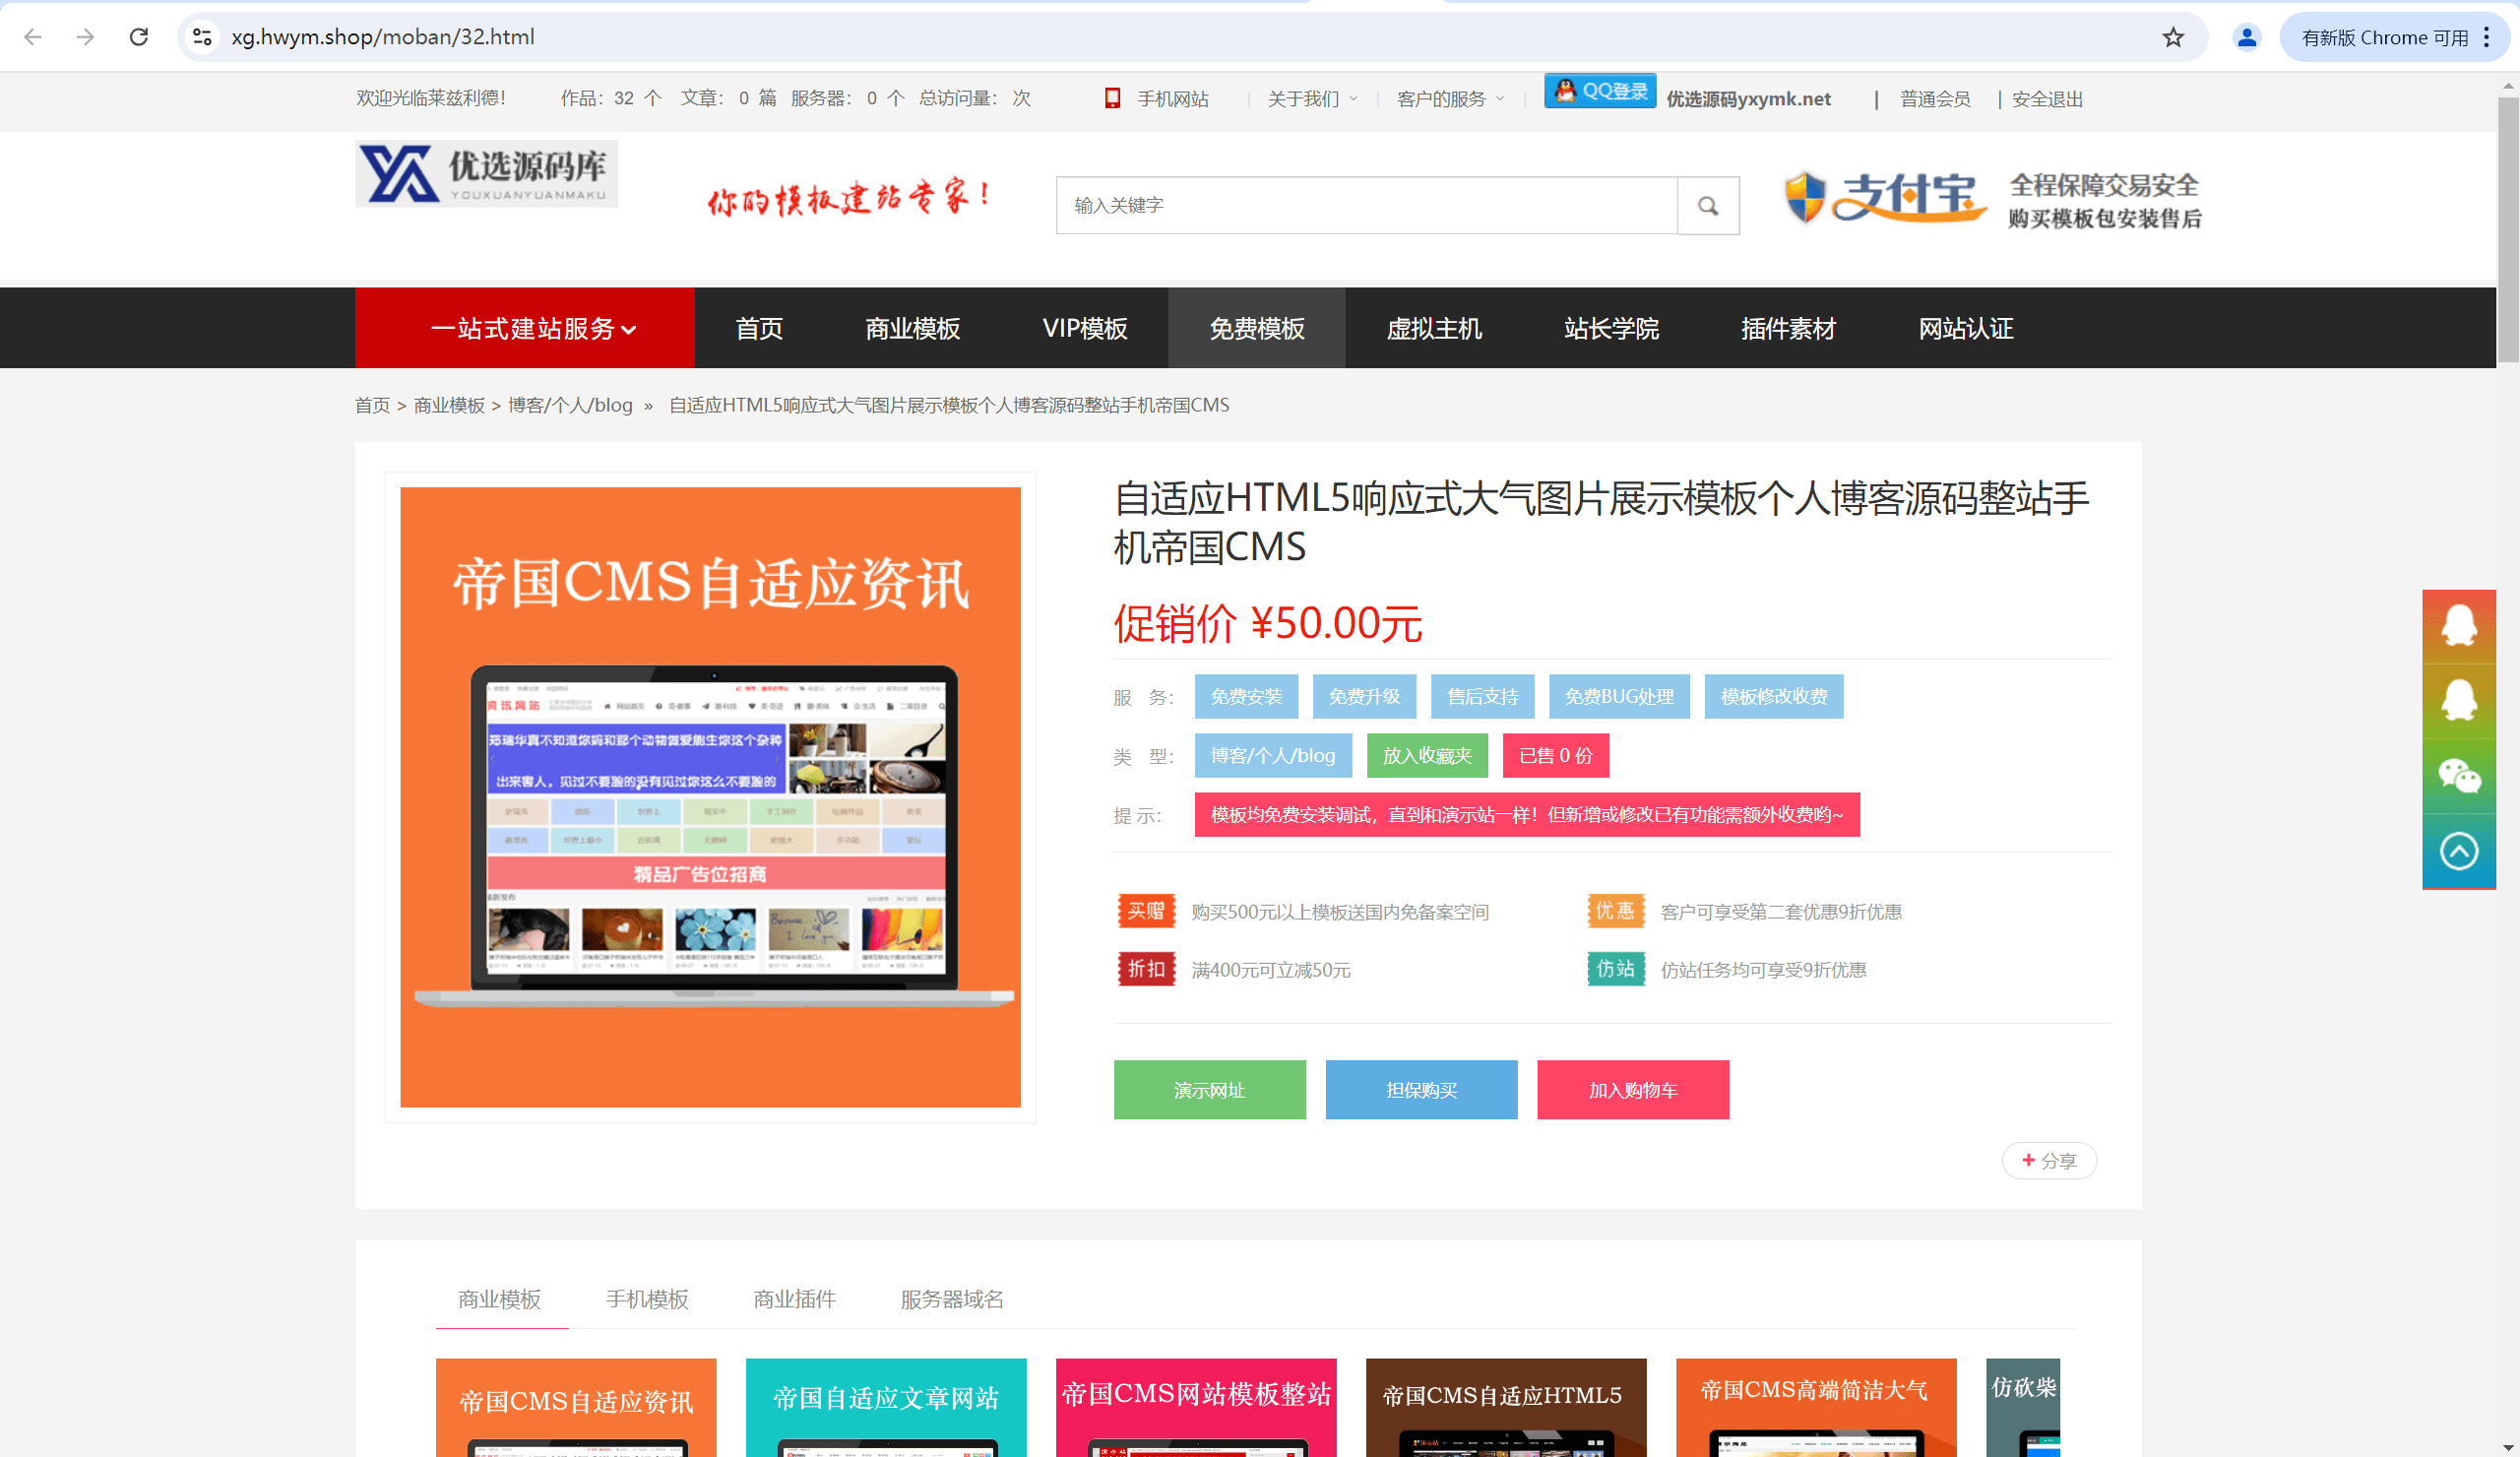This screenshot has width=2520, height=1457.
Task: Expand the 客户的服务 dropdown menu
Action: (1450, 99)
